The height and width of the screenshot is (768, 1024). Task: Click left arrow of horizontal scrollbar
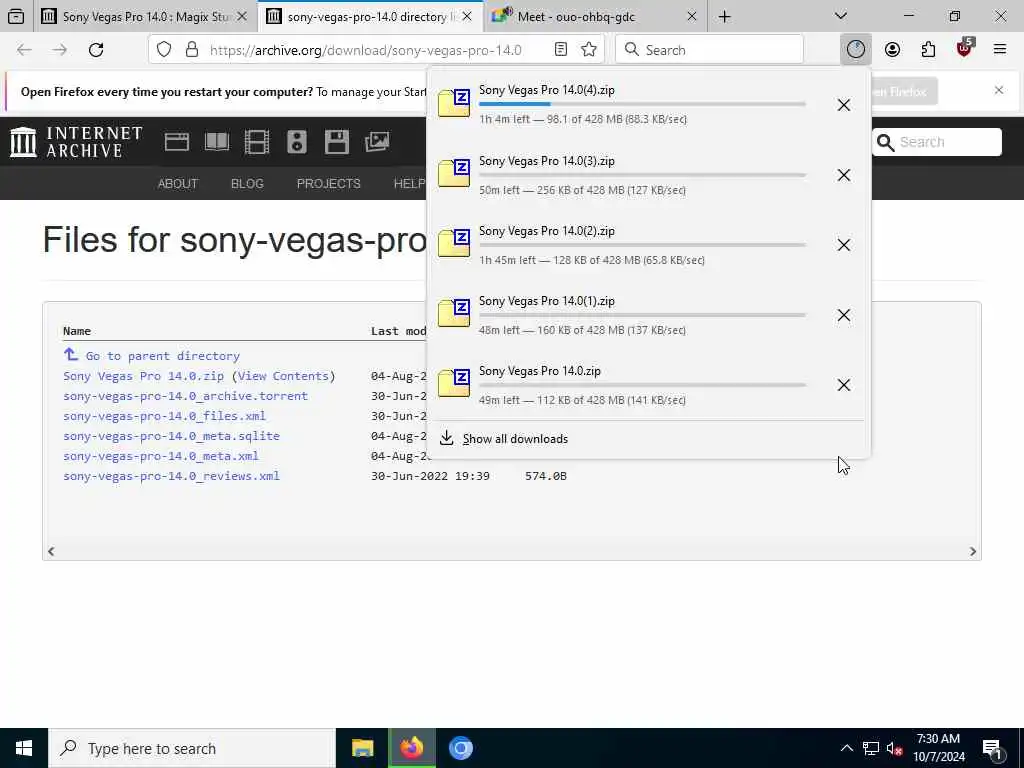click(x=51, y=551)
